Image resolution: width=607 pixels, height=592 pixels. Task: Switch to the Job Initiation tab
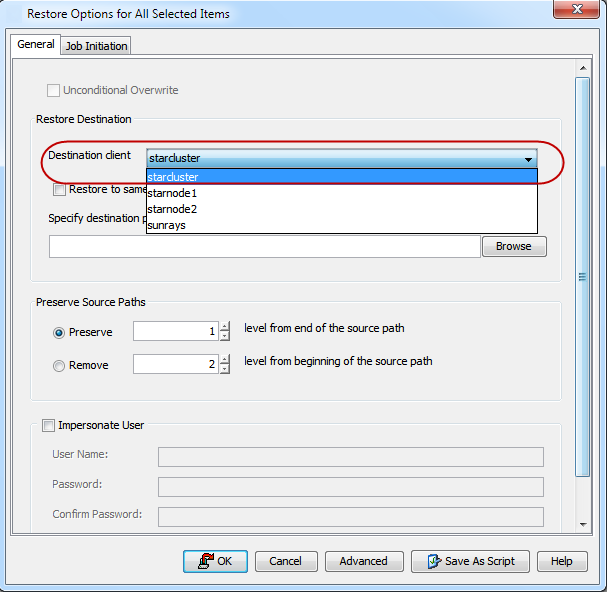[96, 46]
